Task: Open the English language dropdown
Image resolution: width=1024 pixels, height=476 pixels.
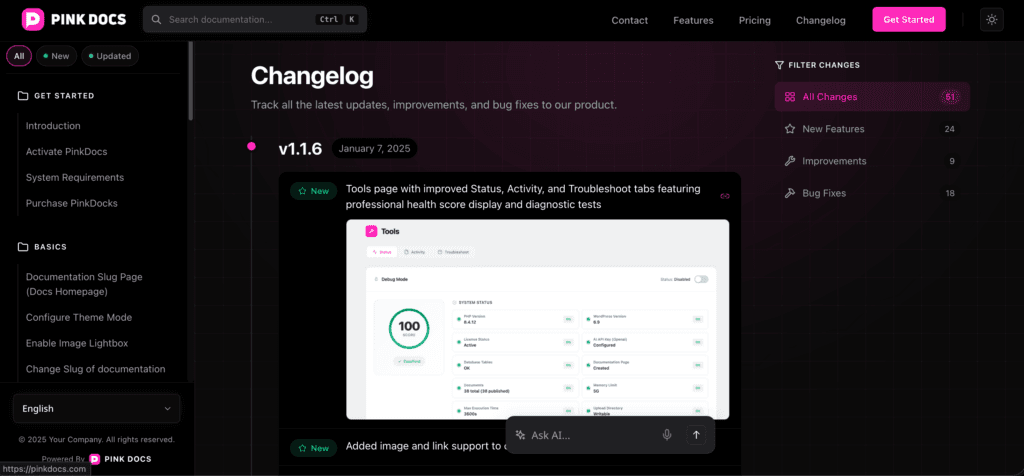Action: tap(96, 408)
